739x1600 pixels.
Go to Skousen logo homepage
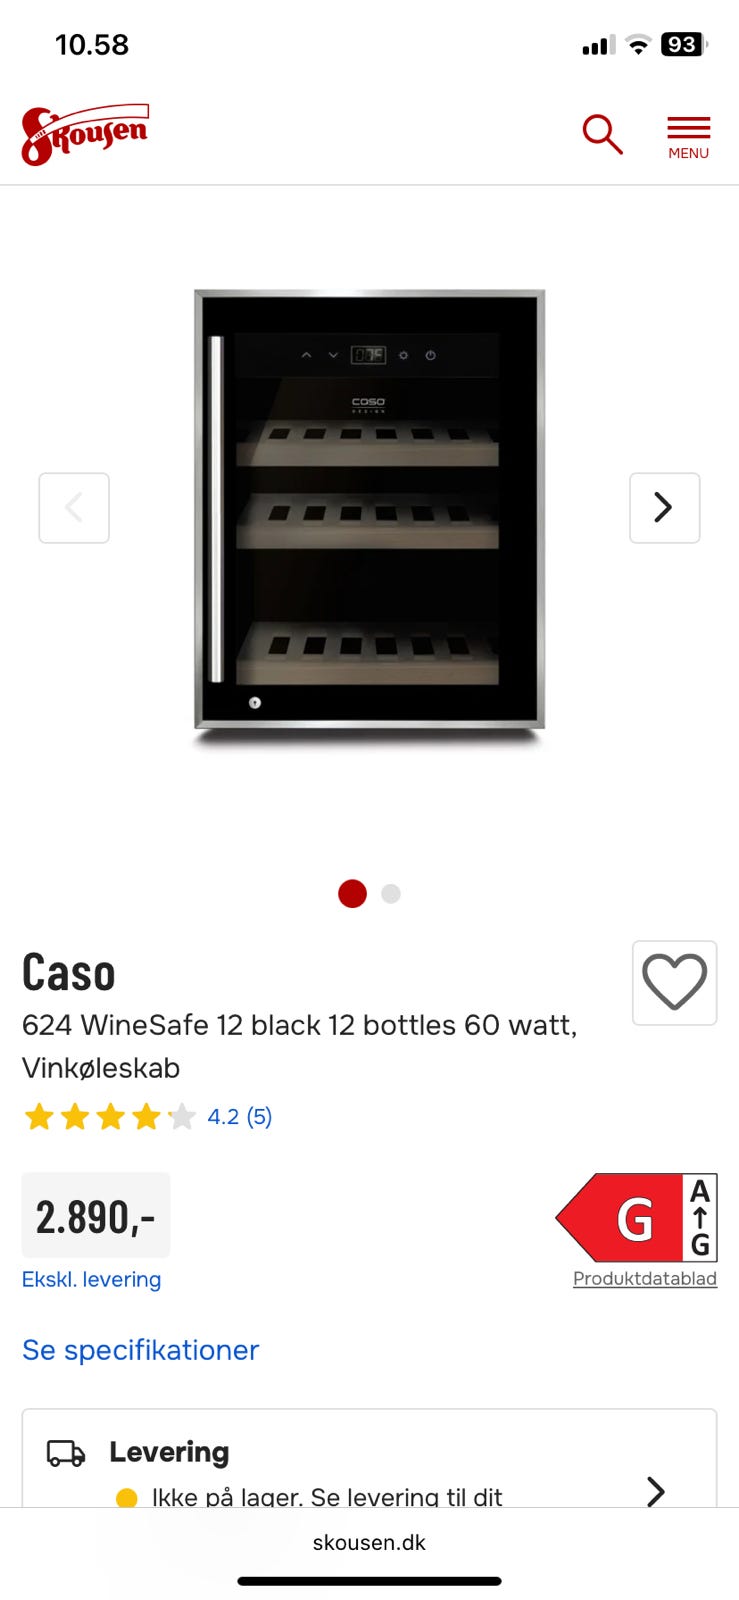click(x=85, y=134)
